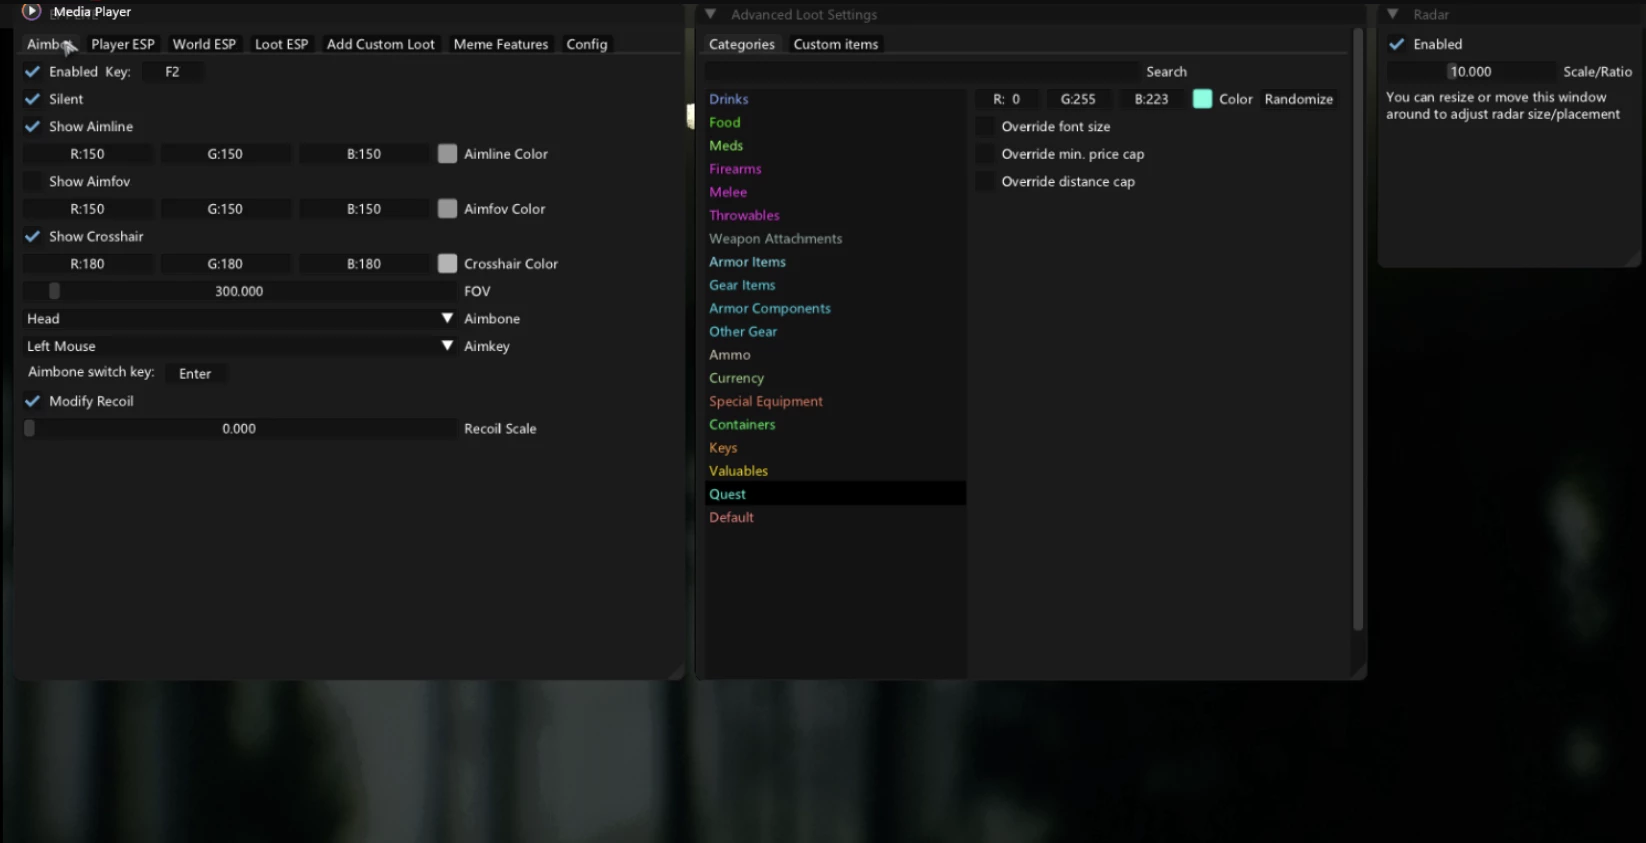Viewport: 1646px width, 843px height.
Task: Open the Aimkey dropdown showing Left Mouse
Action: click(x=240, y=346)
